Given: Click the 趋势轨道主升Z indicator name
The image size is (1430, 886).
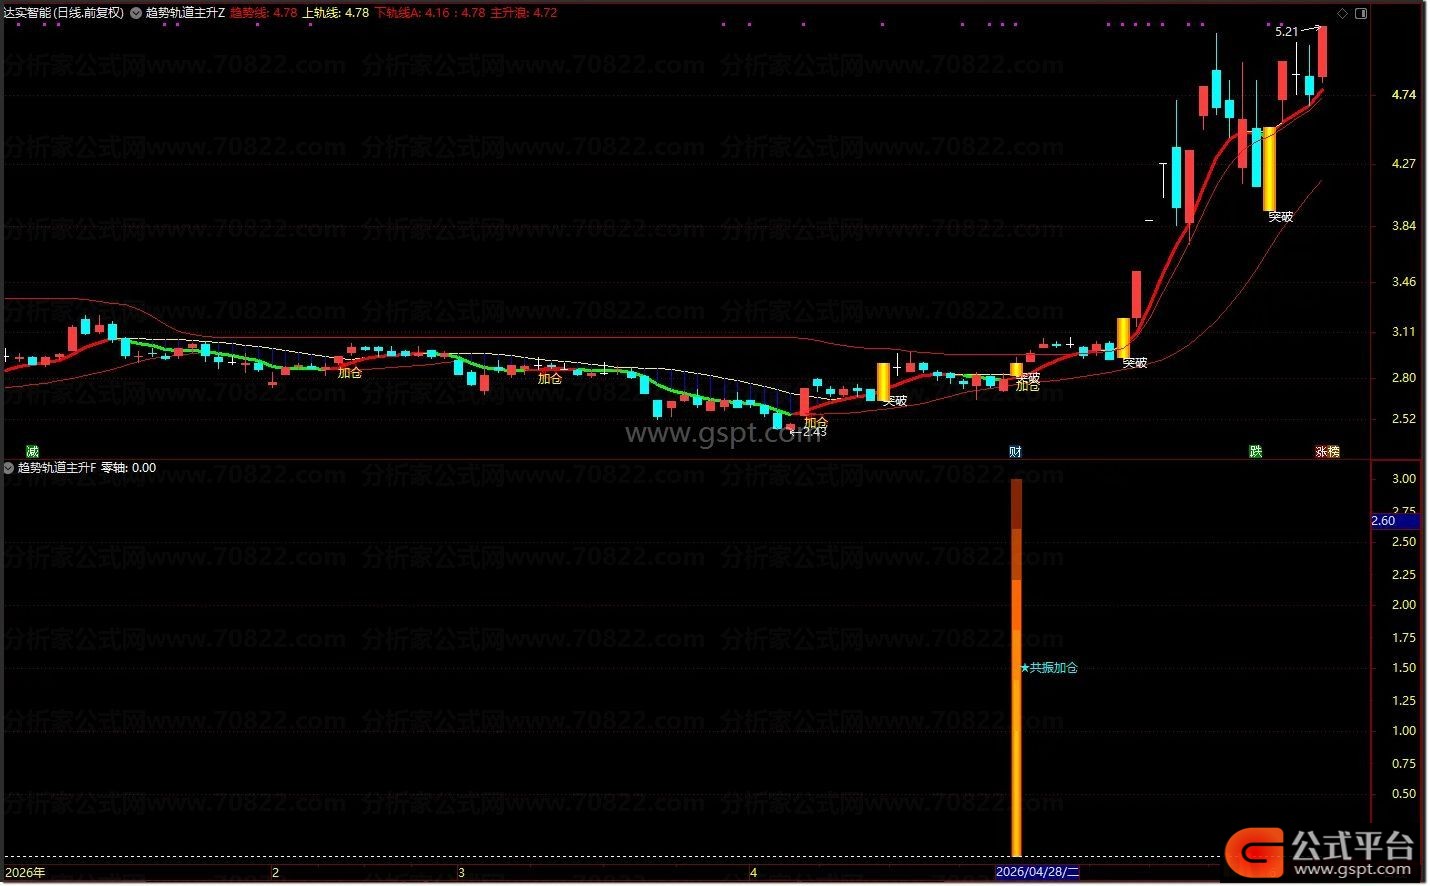Looking at the screenshot, I should pos(185,13).
